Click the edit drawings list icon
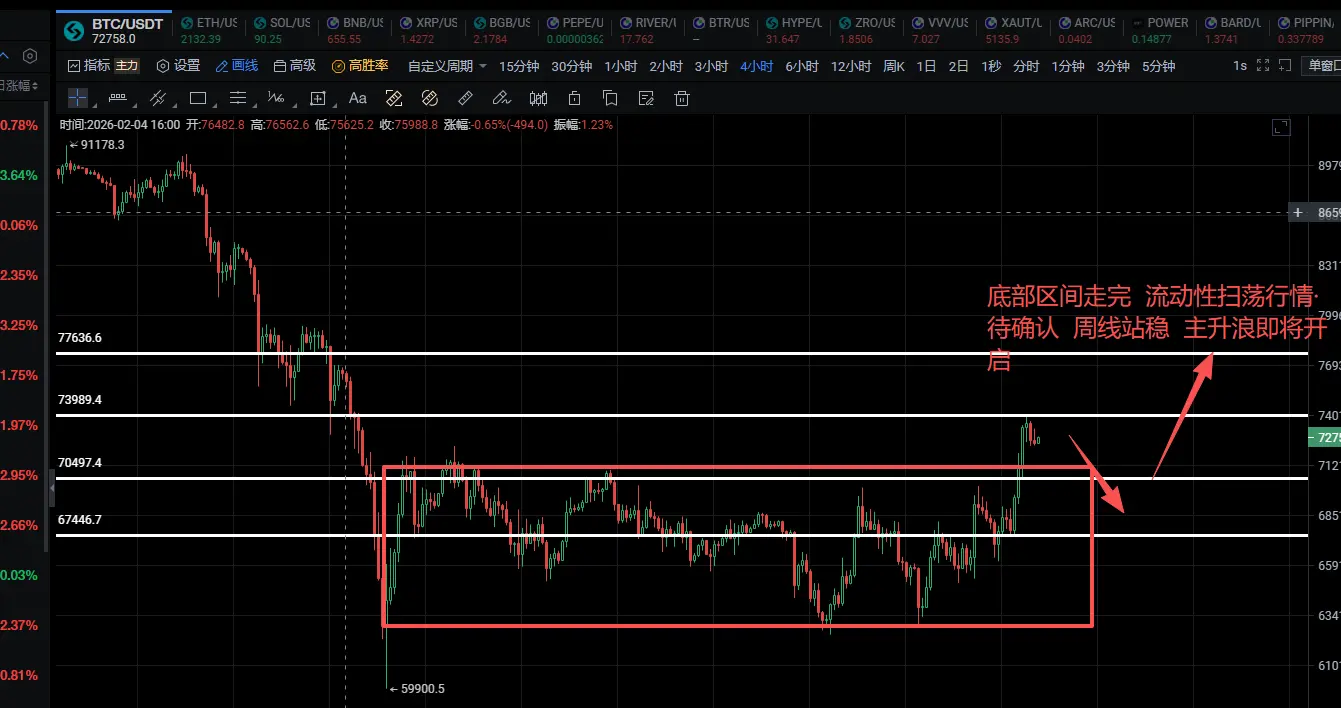This screenshot has width=1341, height=708. point(646,98)
